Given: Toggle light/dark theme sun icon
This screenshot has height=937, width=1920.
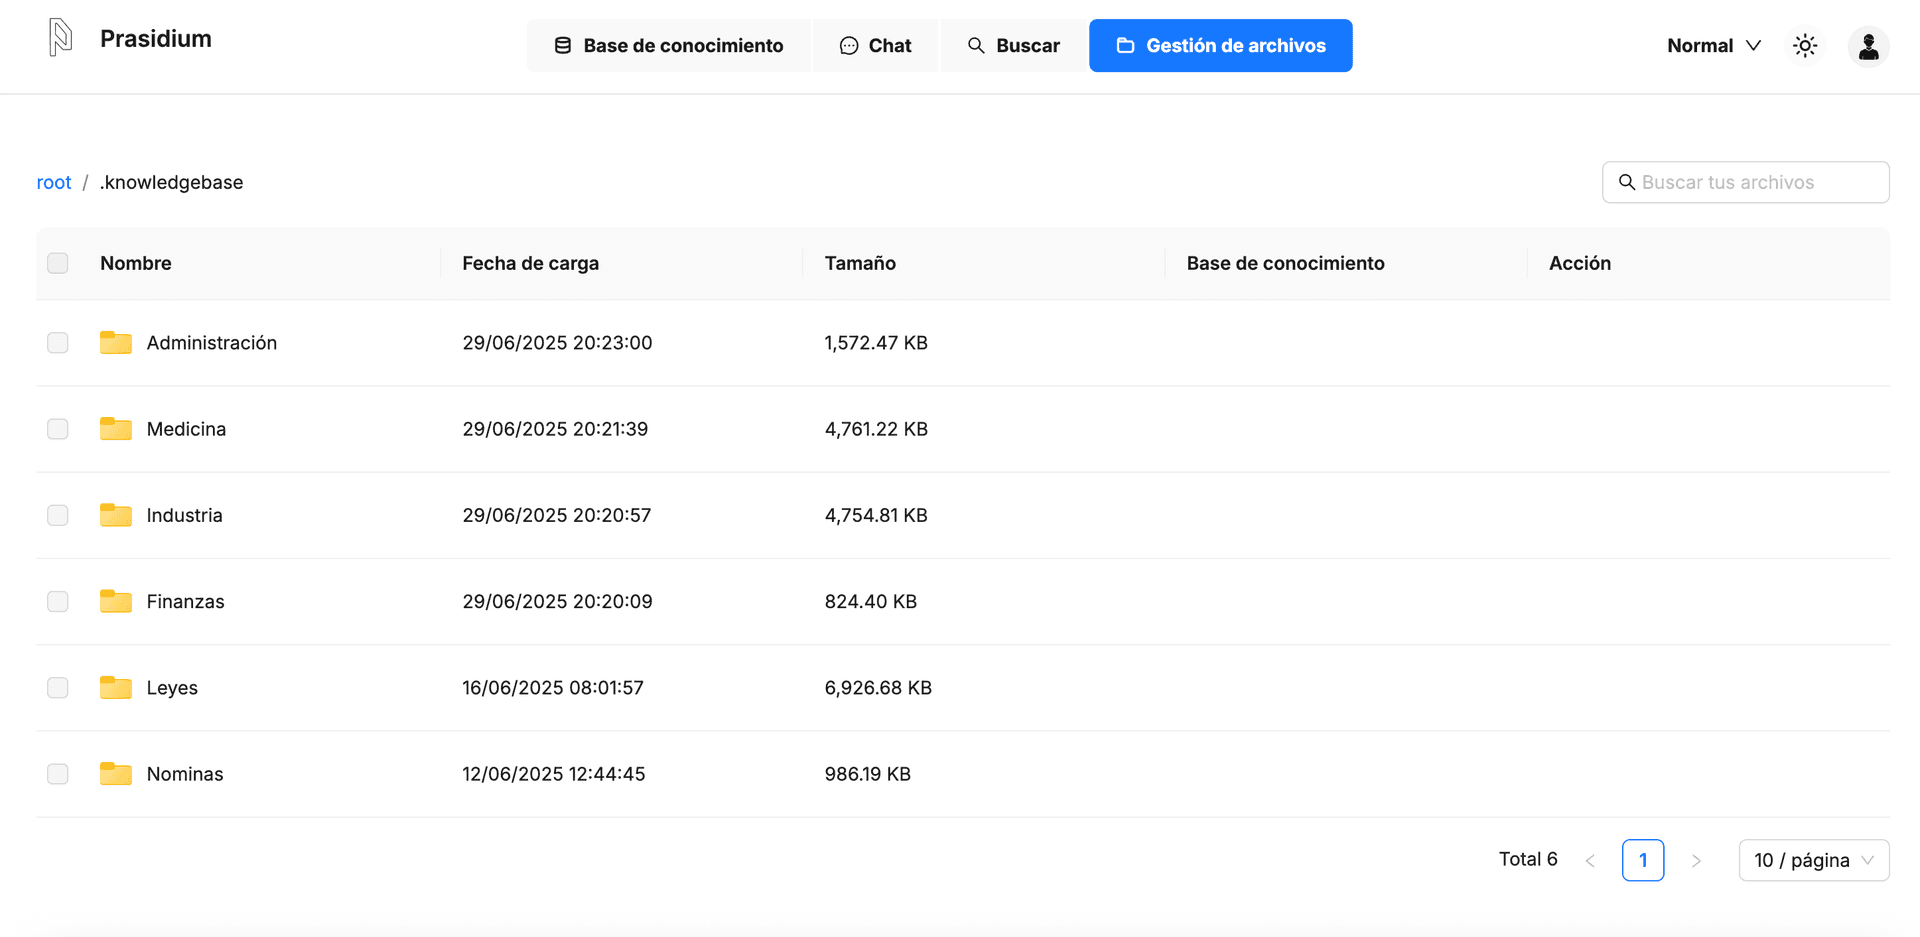Looking at the screenshot, I should click(1805, 46).
